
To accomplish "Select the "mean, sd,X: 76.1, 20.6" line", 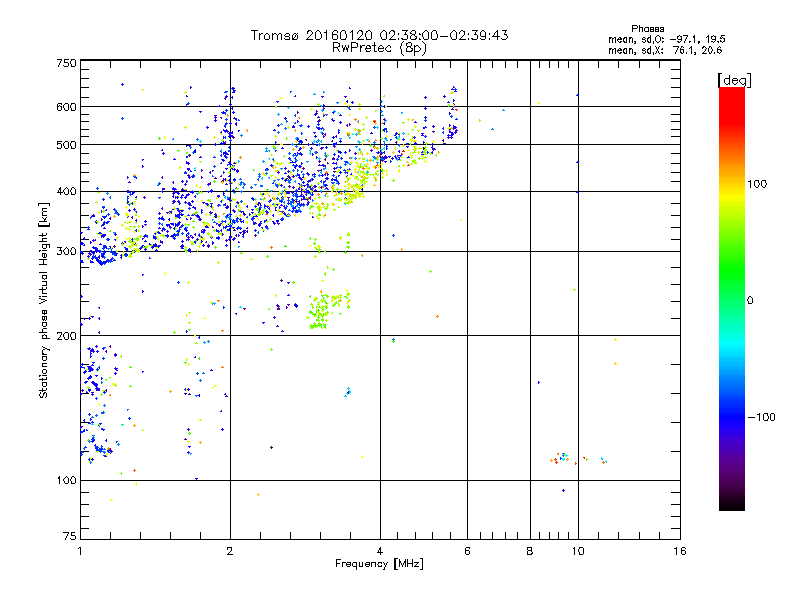I will tap(665, 50).
